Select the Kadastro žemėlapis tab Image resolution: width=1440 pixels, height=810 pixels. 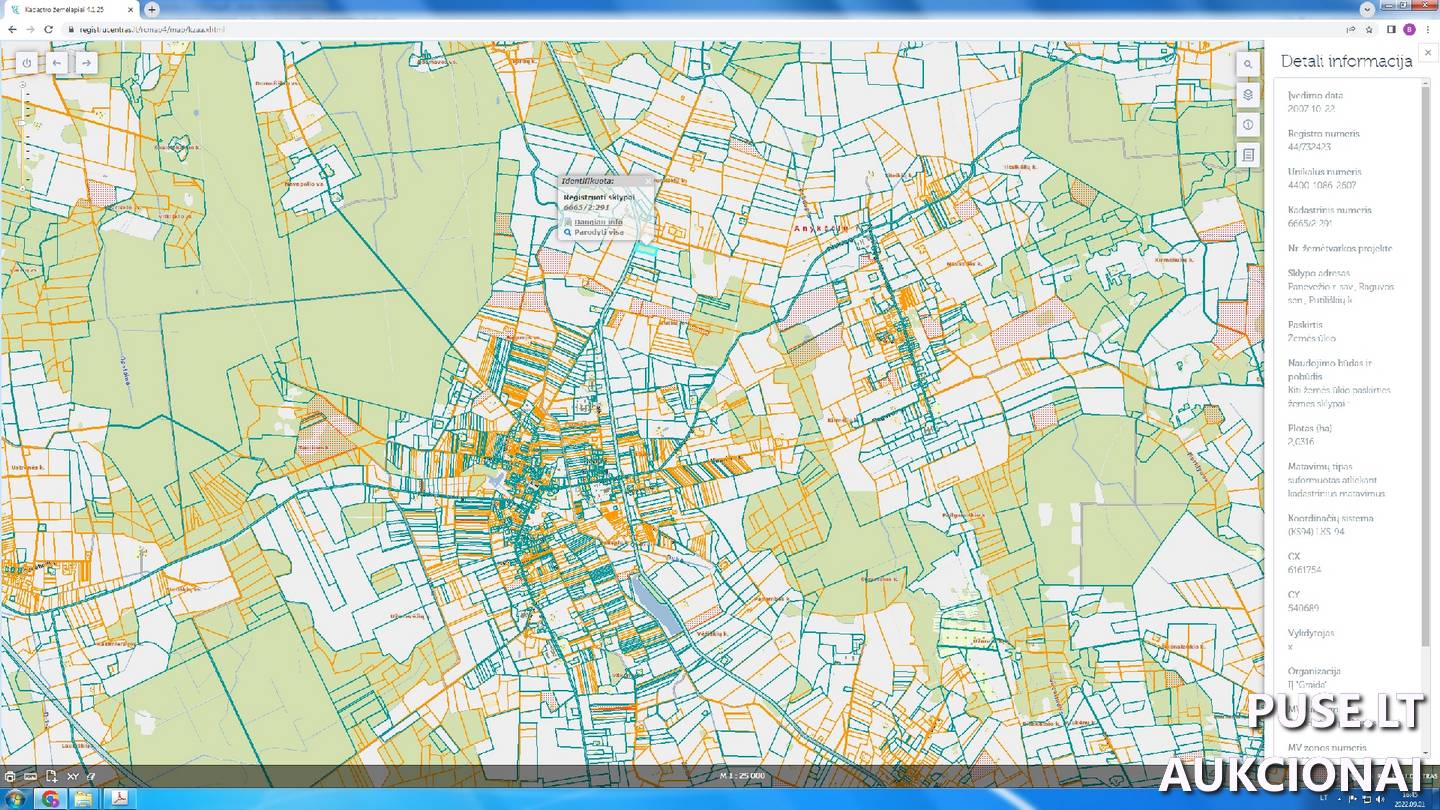click(x=71, y=9)
